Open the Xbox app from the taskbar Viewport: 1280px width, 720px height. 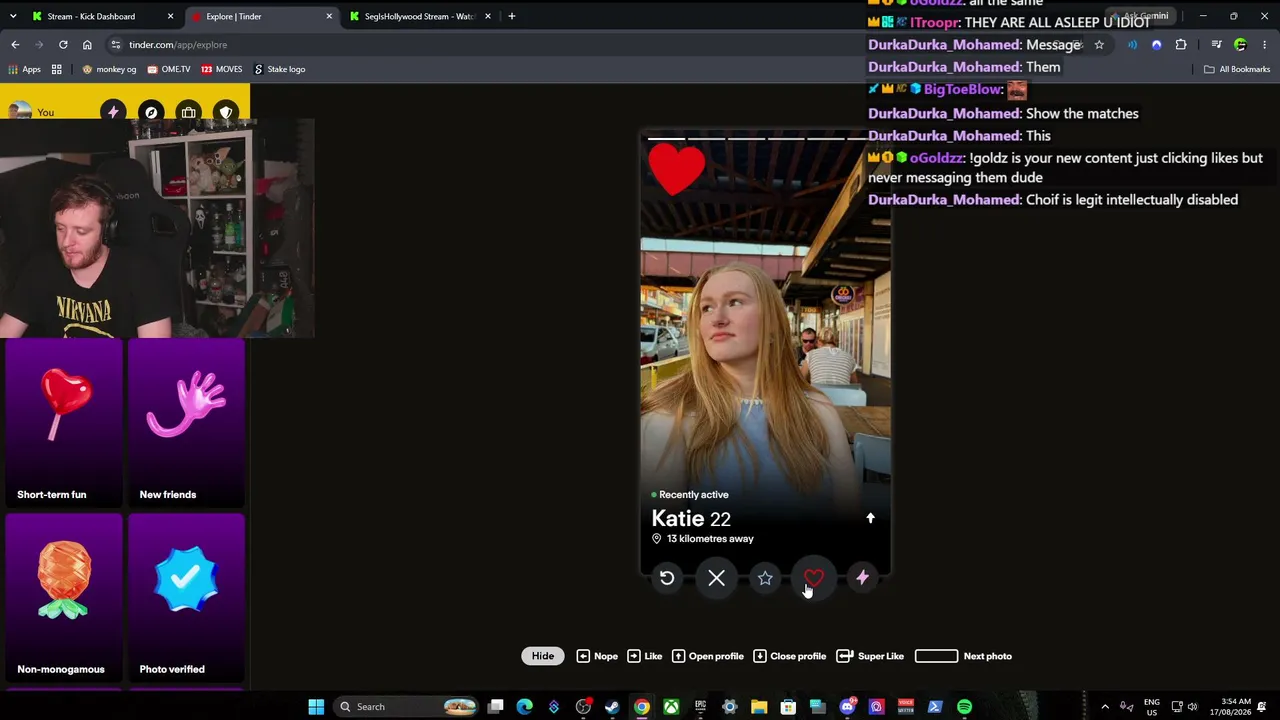click(671, 707)
